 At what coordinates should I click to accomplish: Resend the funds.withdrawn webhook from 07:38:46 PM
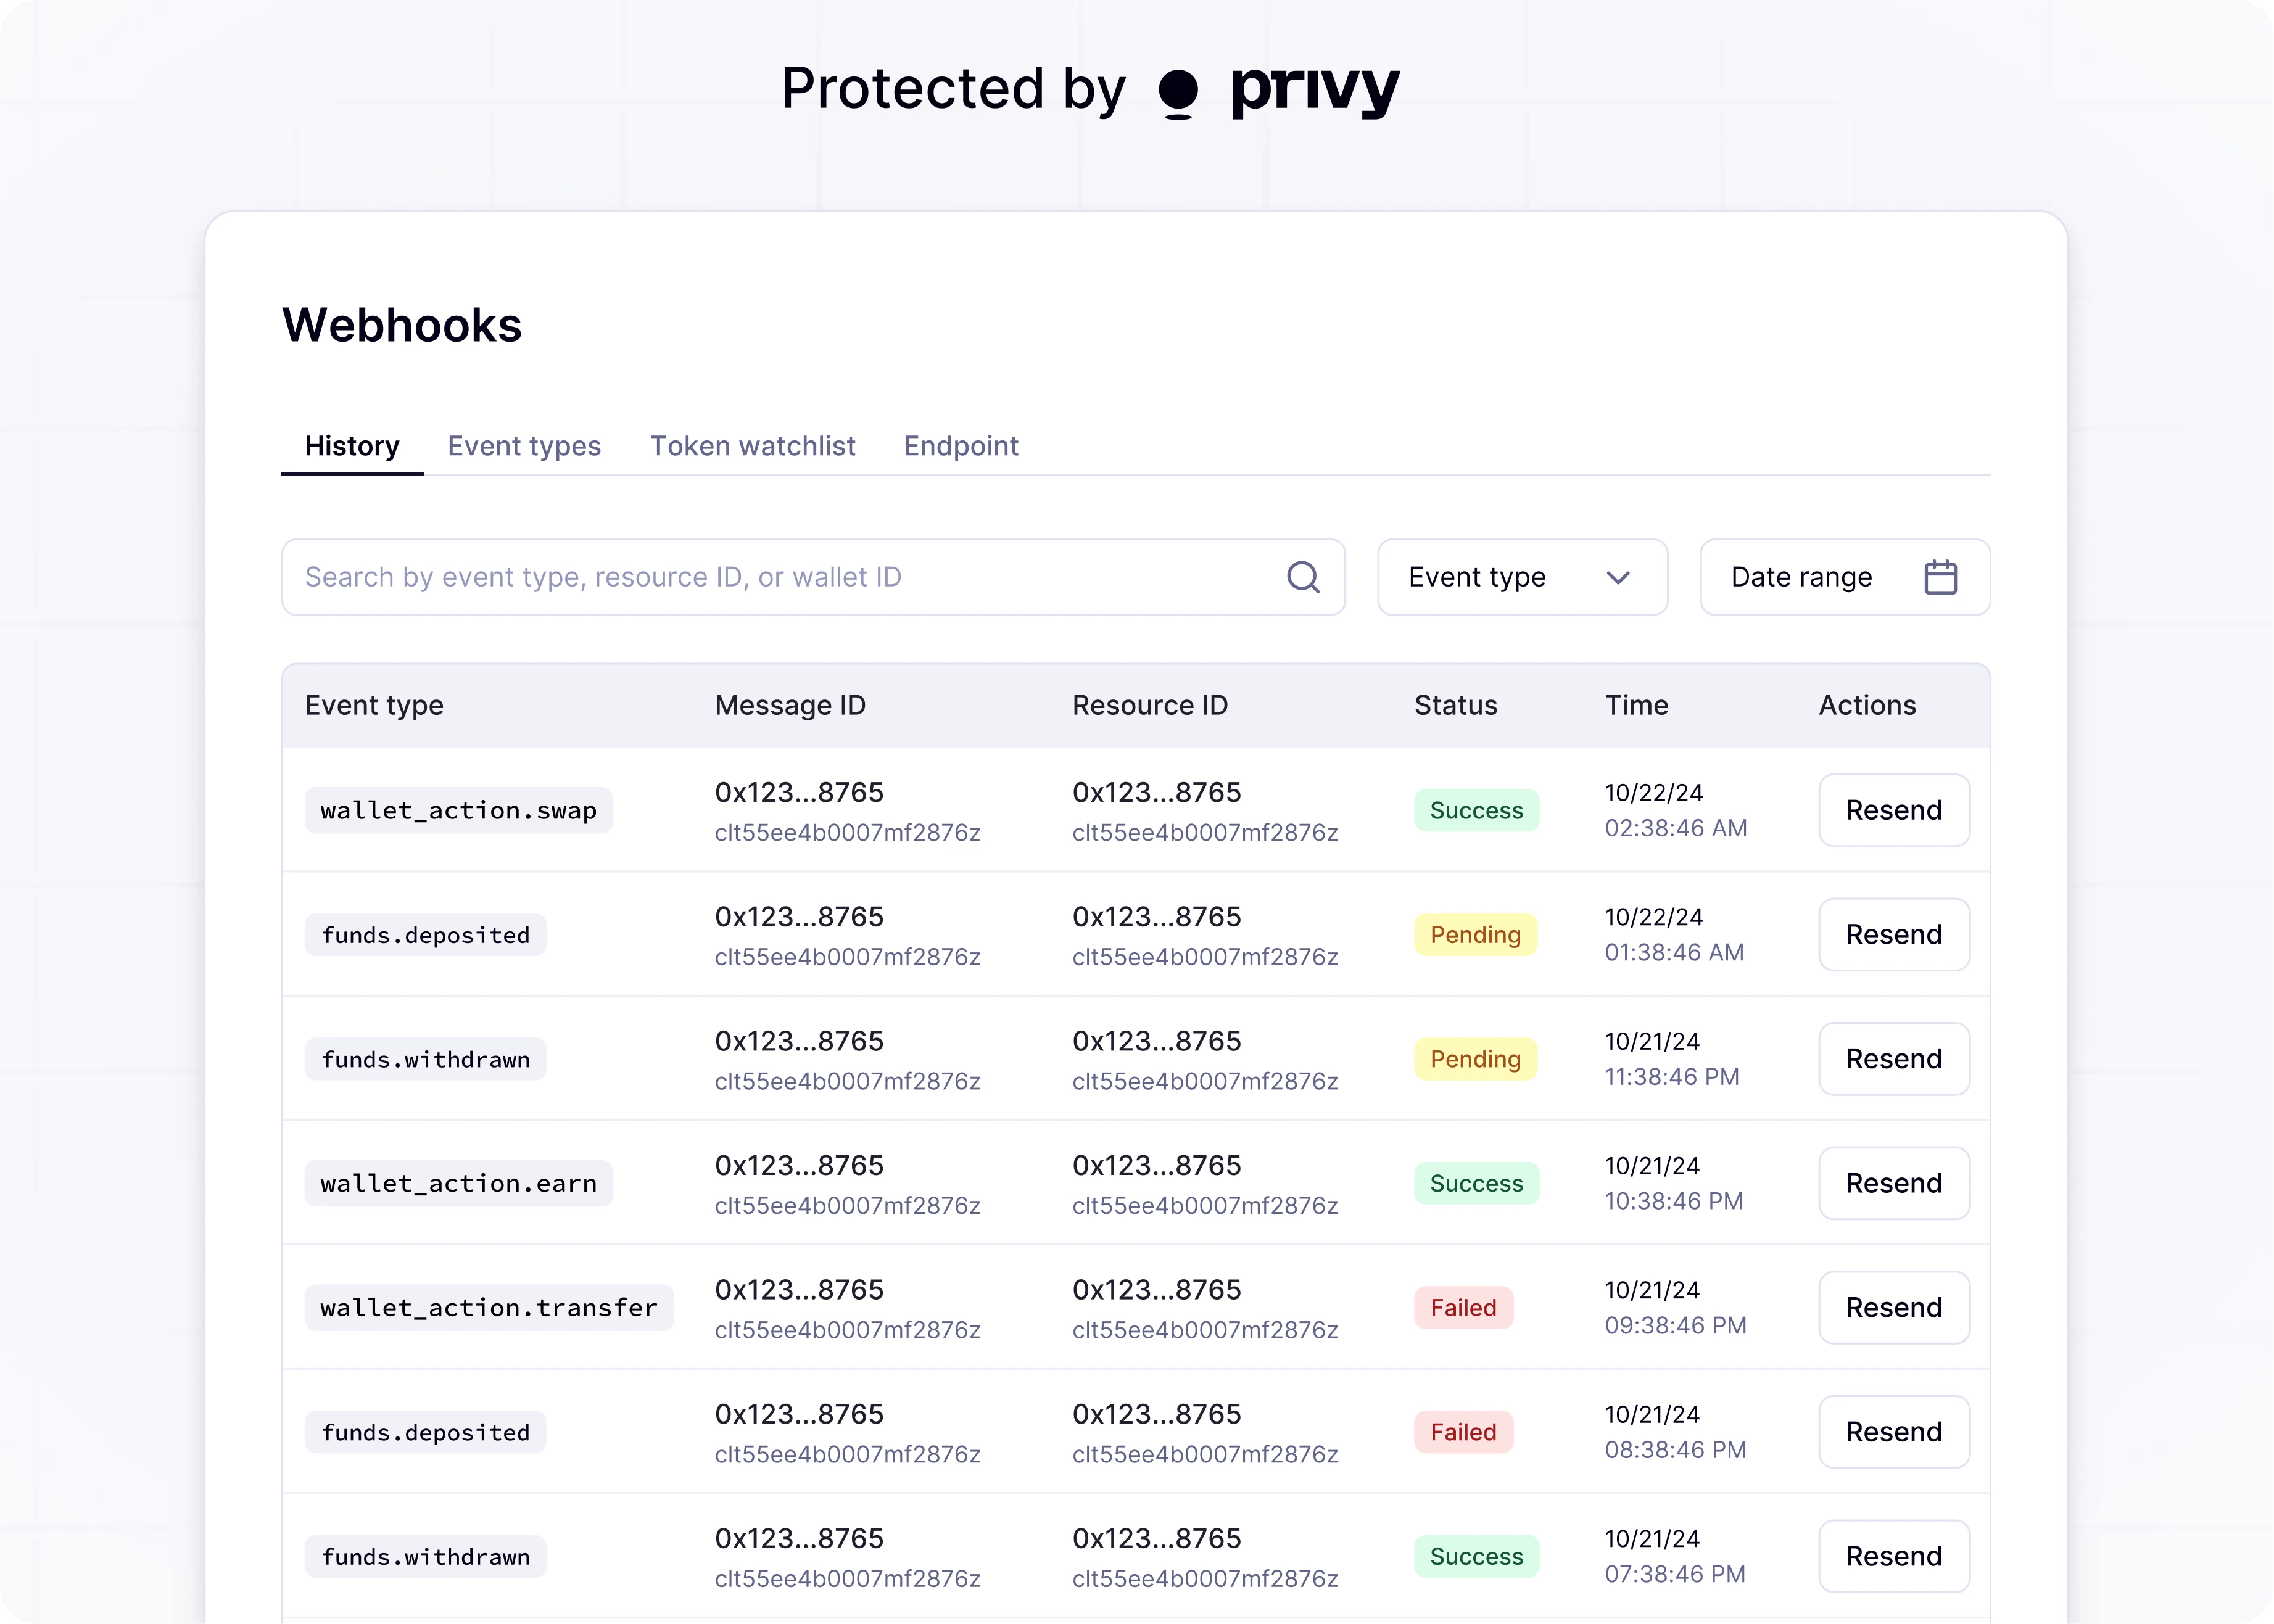[1894, 1556]
